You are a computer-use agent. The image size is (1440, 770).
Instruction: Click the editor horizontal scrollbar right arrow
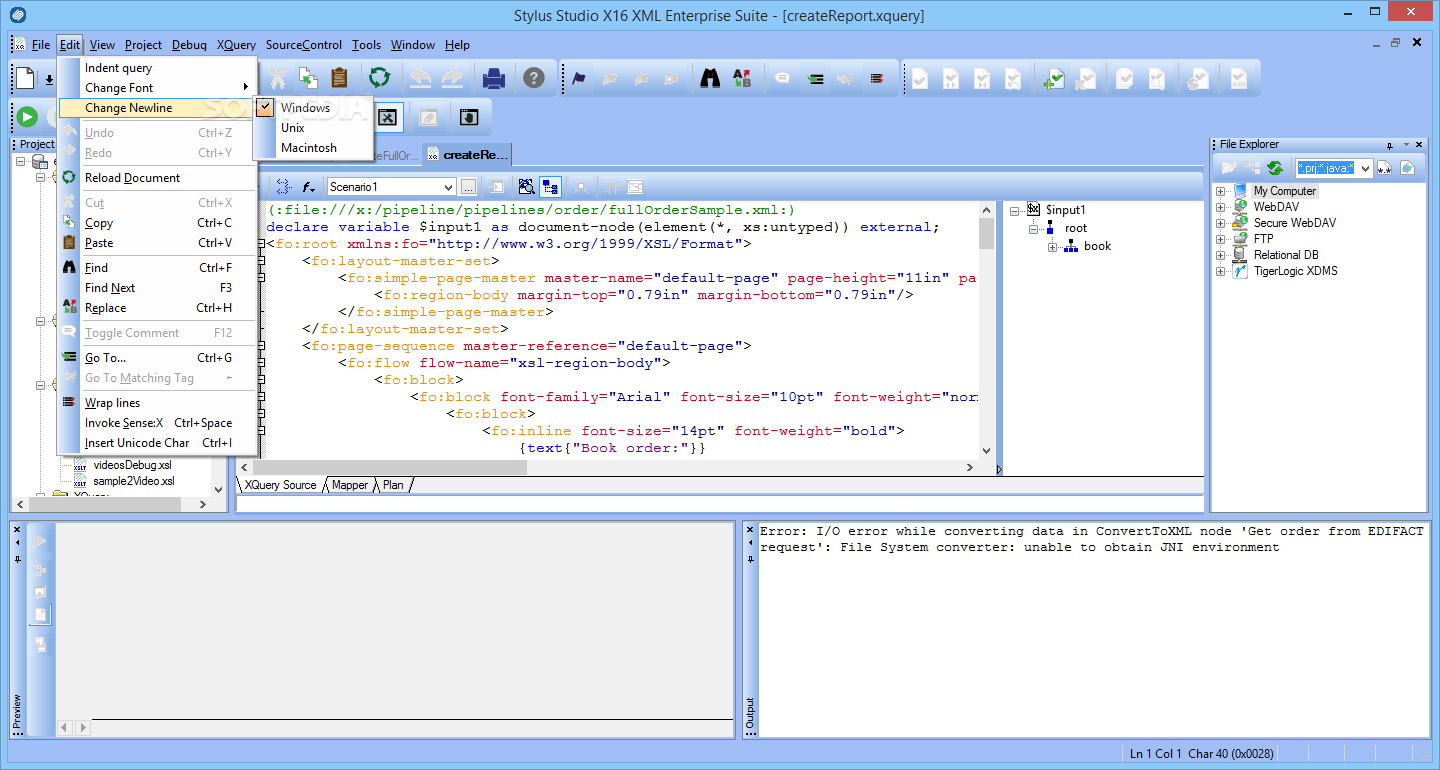coord(968,468)
